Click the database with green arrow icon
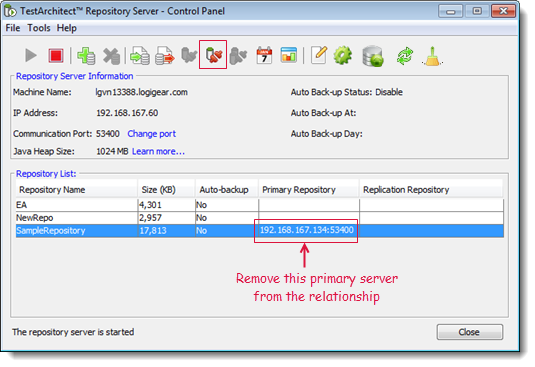The image size is (535, 367). [x=373, y=56]
